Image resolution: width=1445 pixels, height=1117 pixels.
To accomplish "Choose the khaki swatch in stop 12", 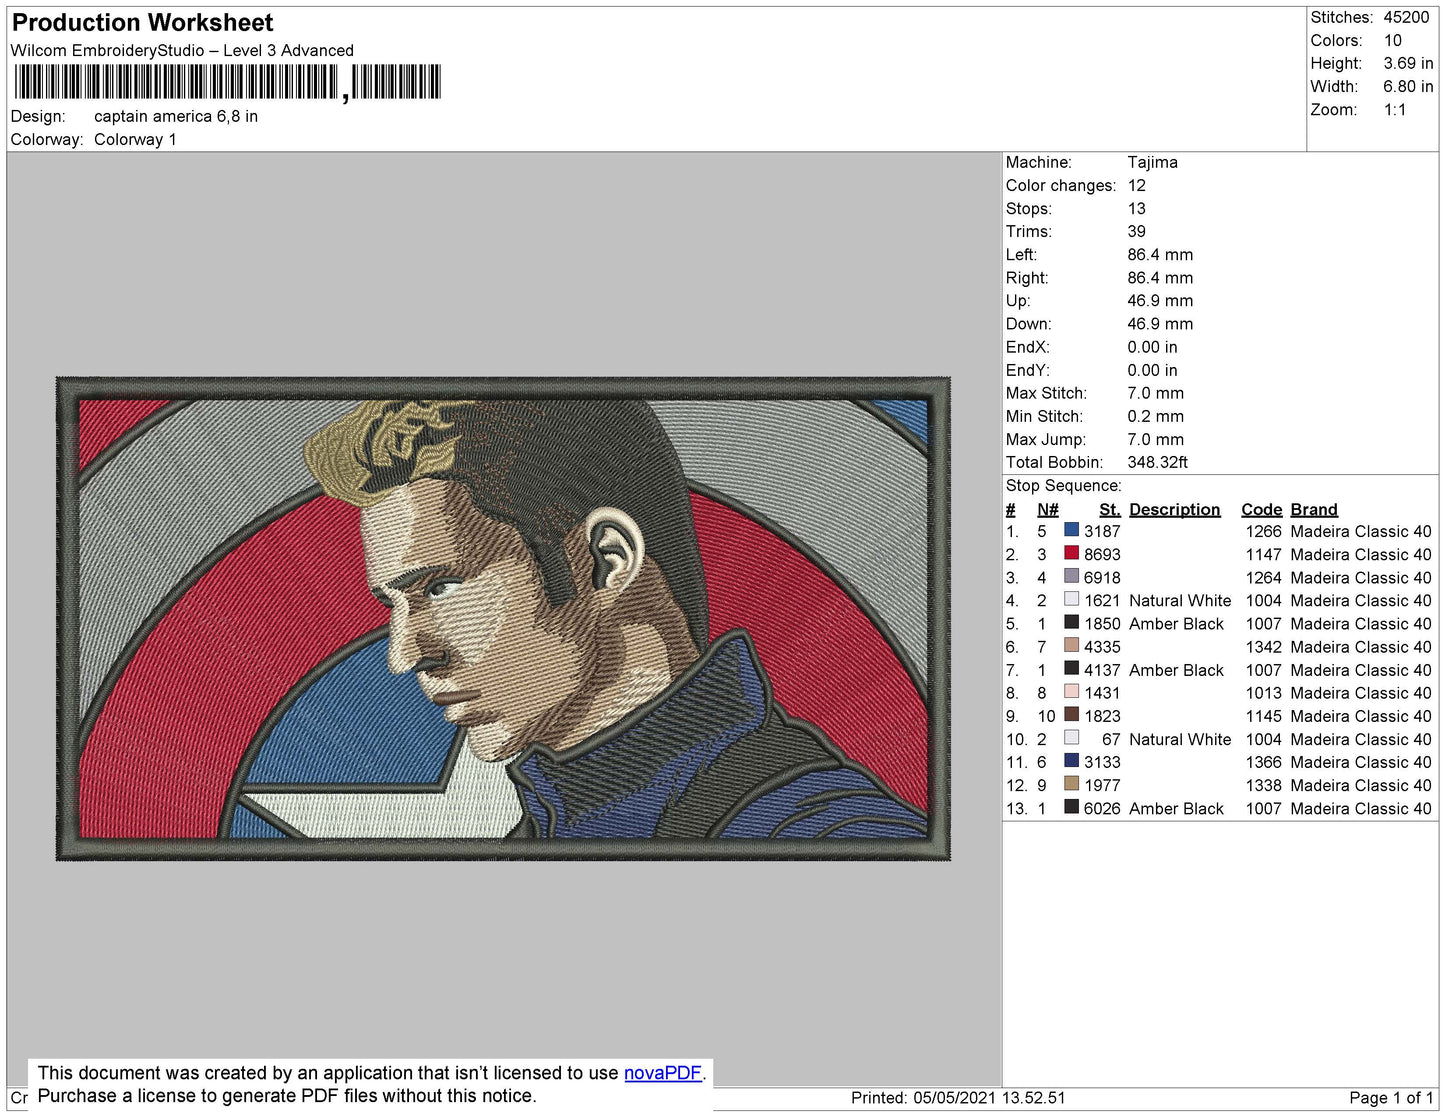I will pyautogui.click(x=1071, y=784).
